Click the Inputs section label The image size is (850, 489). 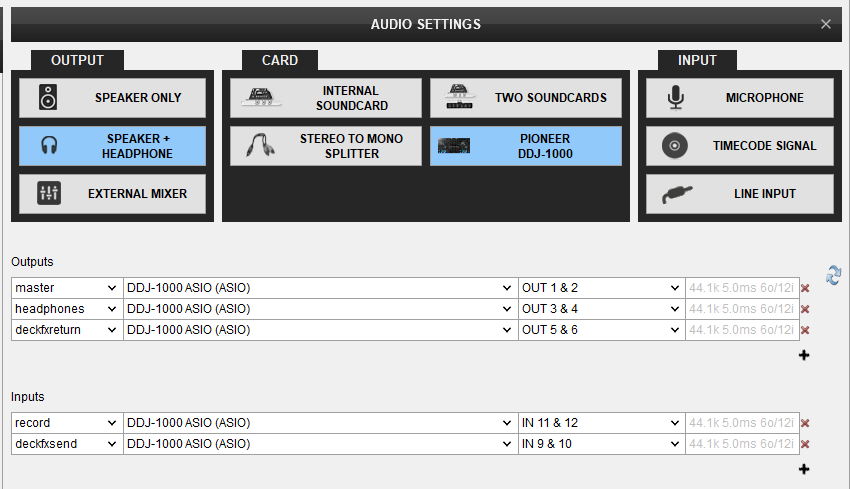pyautogui.click(x=28, y=397)
